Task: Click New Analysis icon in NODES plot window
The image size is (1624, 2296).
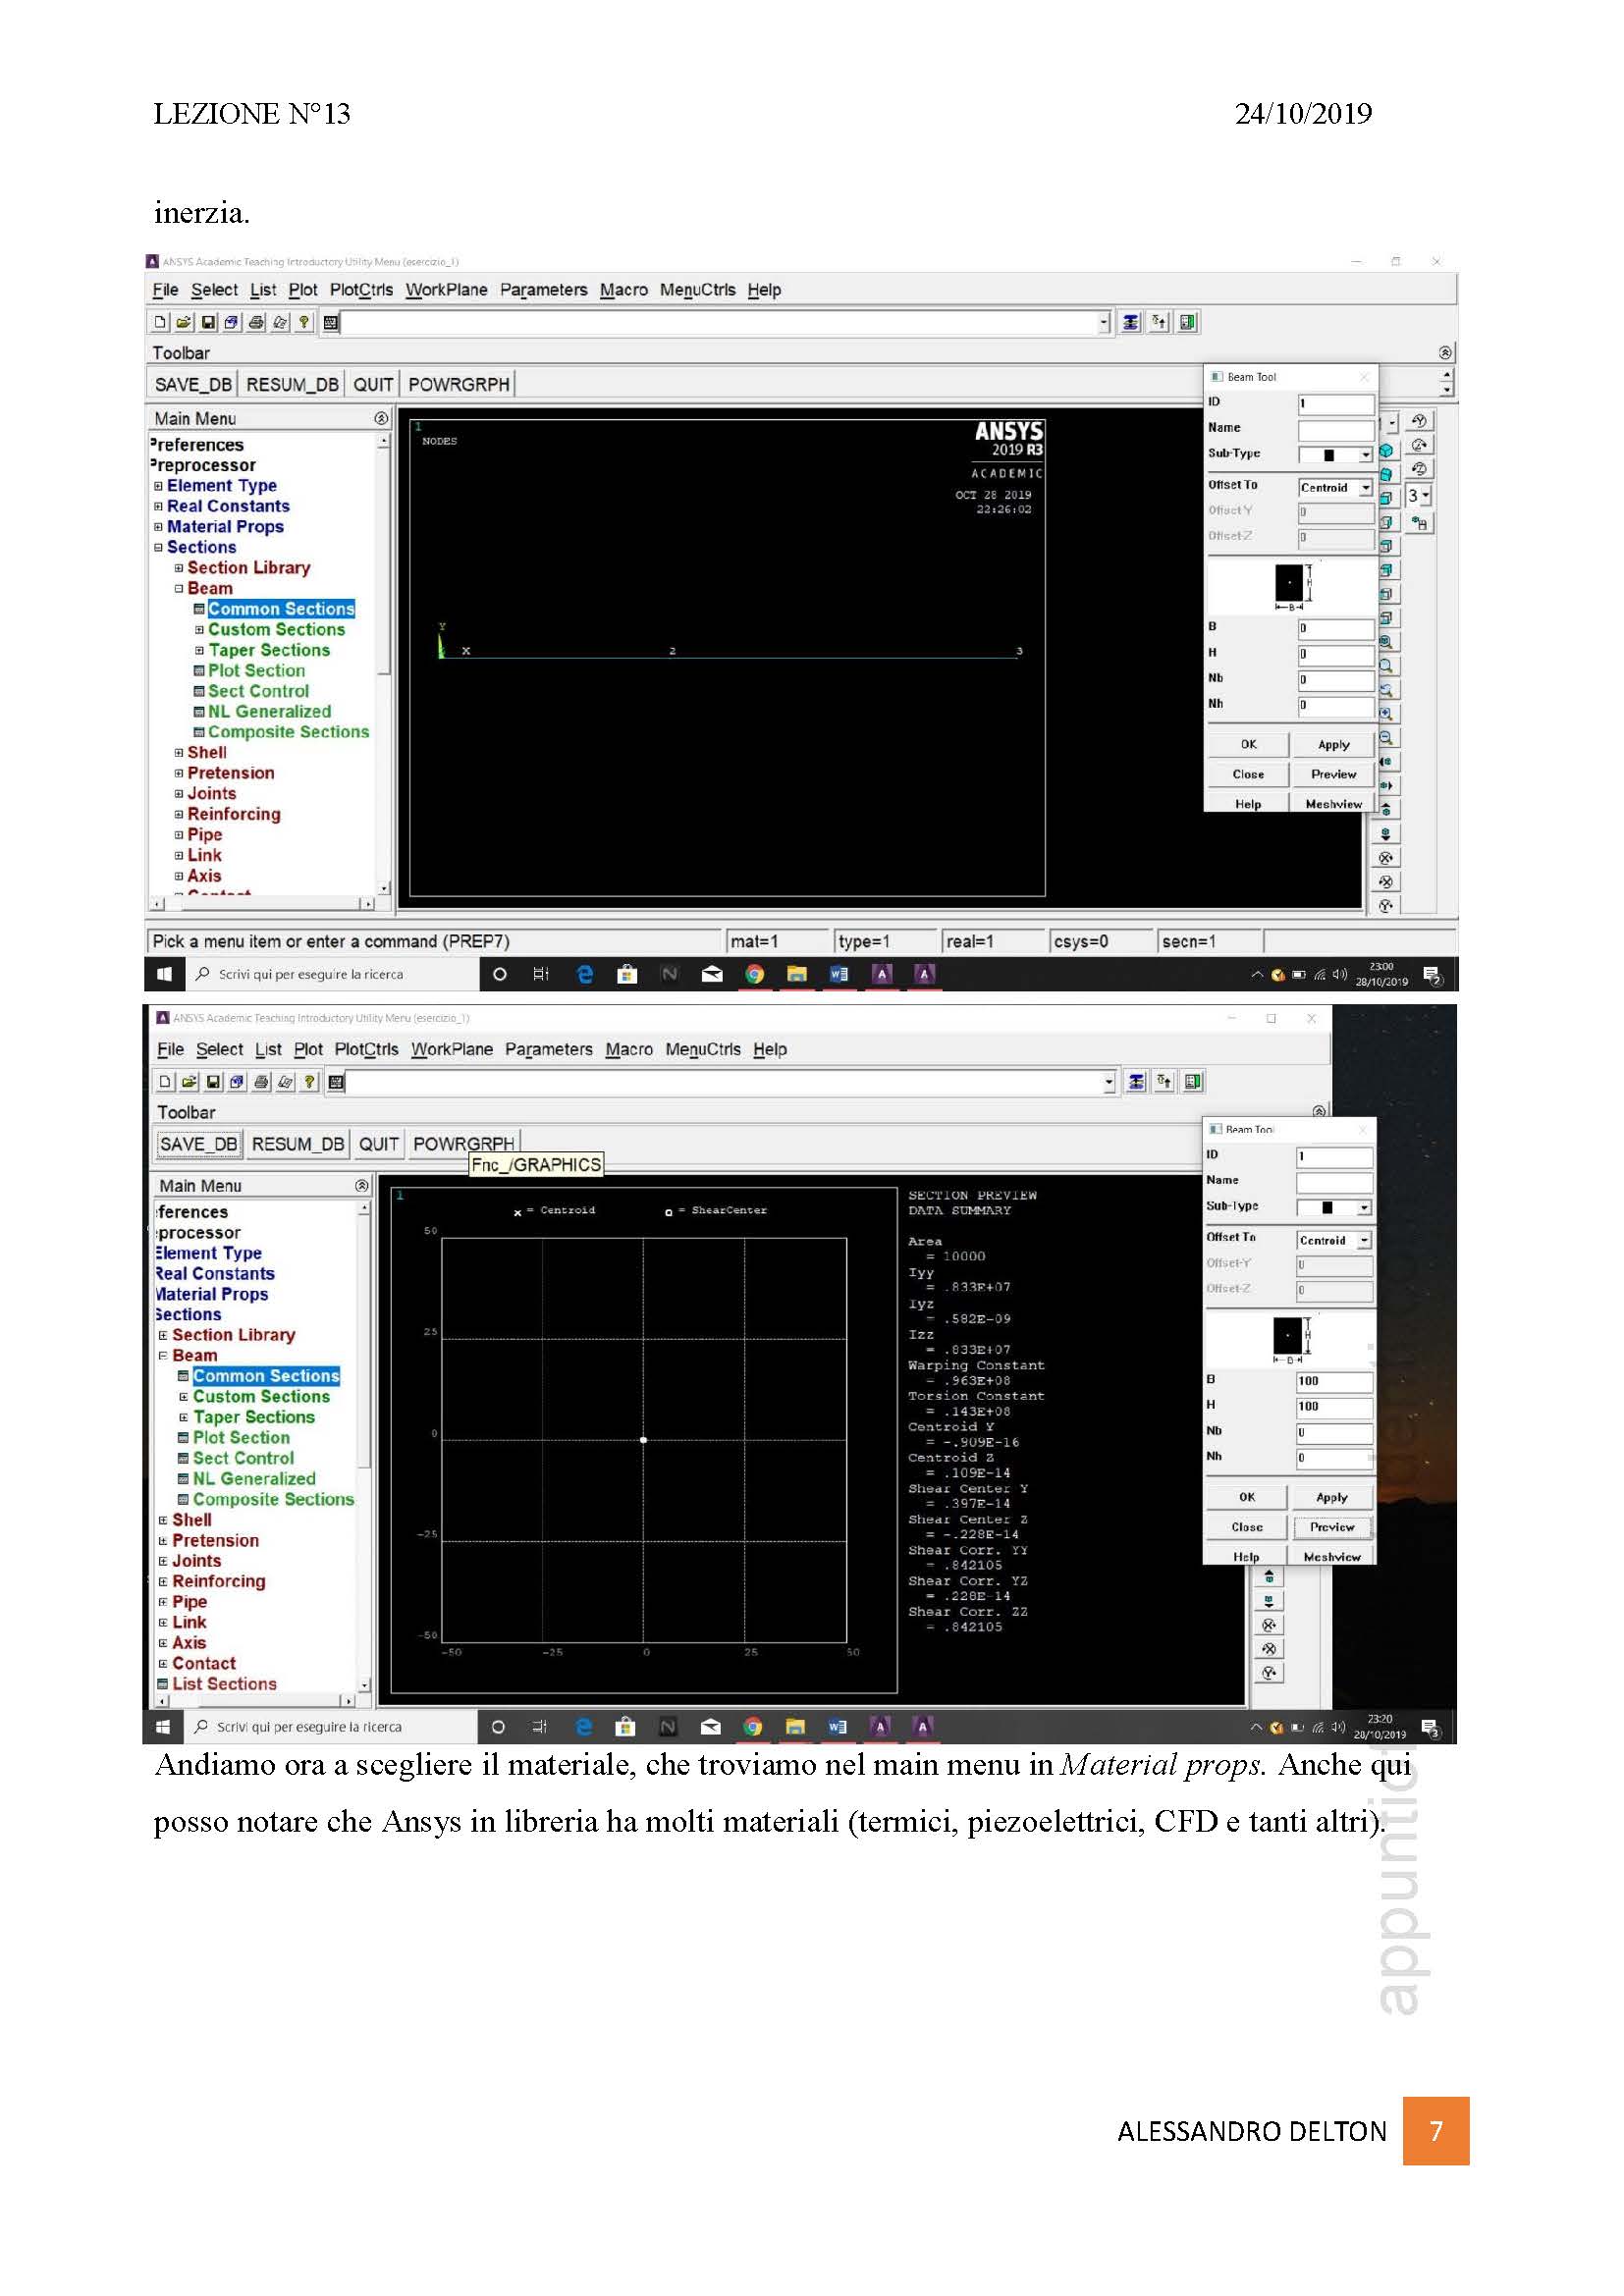Action: coord(160,322)
